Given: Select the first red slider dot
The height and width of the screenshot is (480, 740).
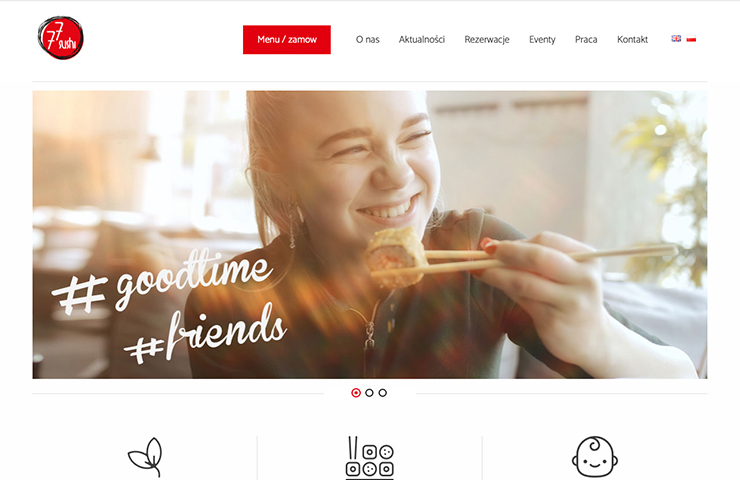Looking at the screenshot, I should point(356,393).
